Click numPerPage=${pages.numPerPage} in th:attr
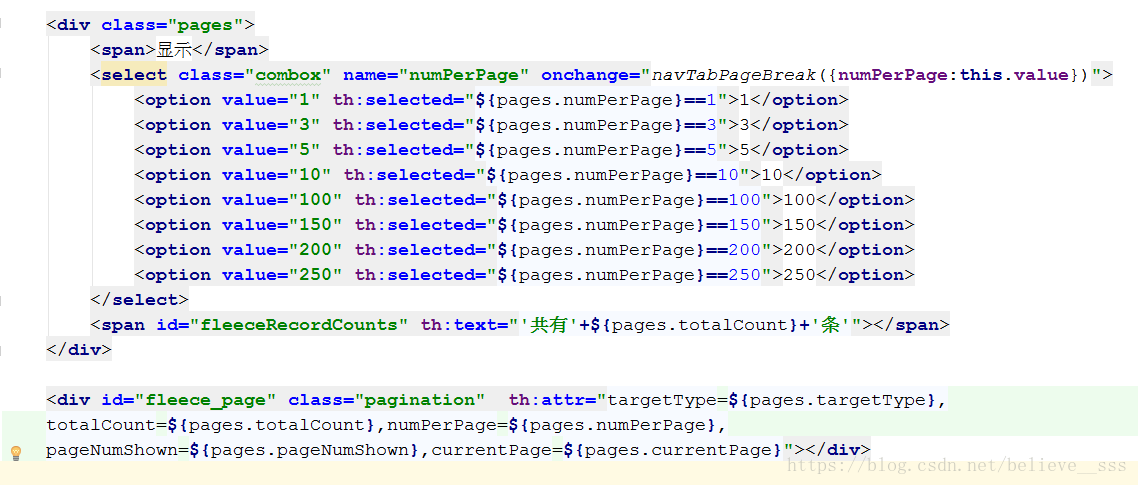Image resolution: width=1138 pixels, height=485 pixels. (552, 425)
